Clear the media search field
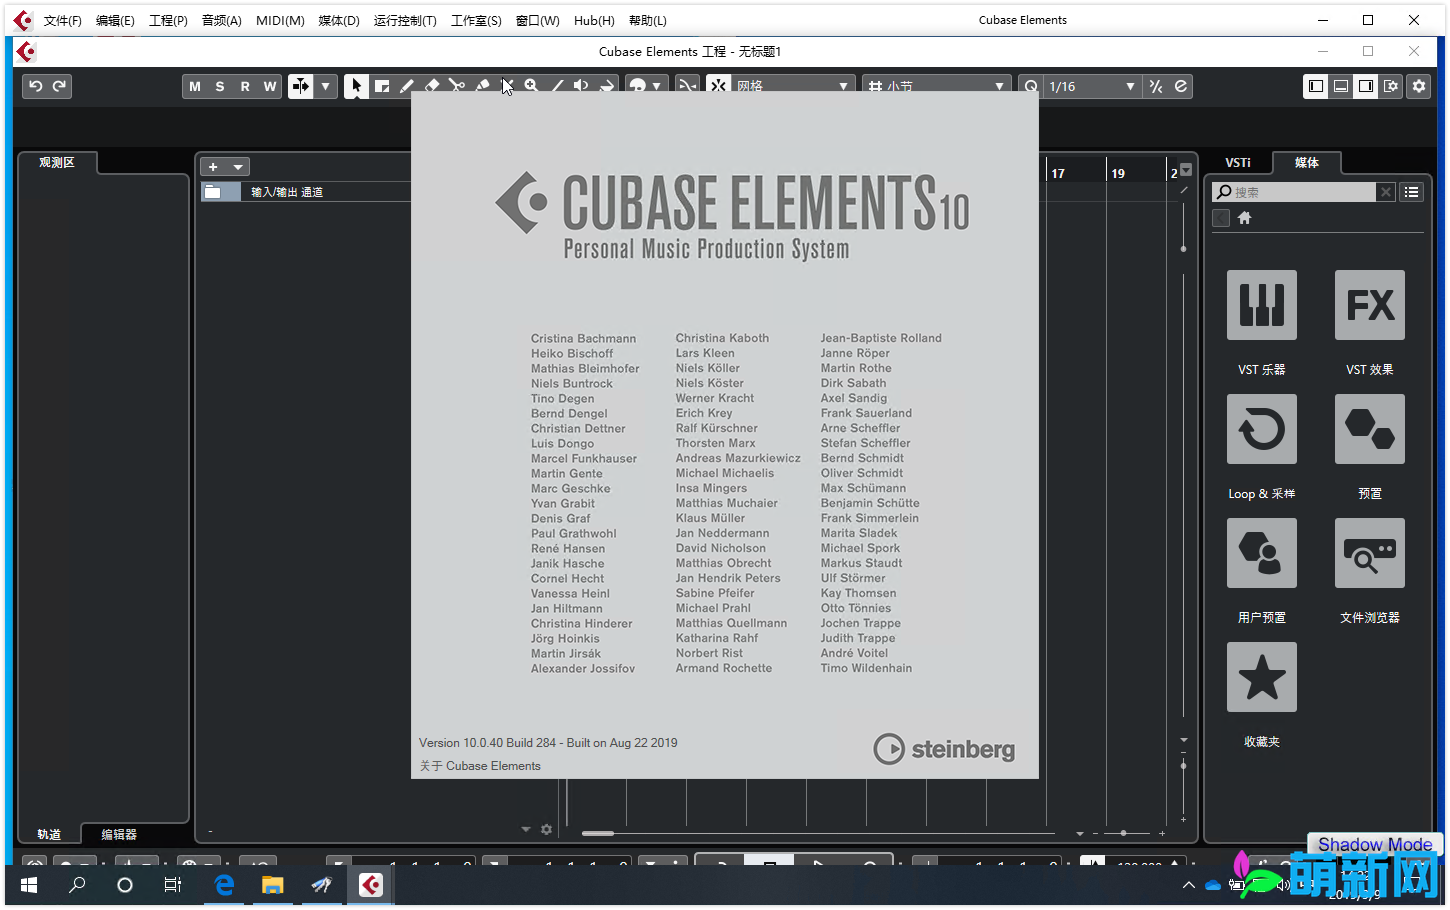The width and height of the screenshot is (1450, 910). point(1385,192)
